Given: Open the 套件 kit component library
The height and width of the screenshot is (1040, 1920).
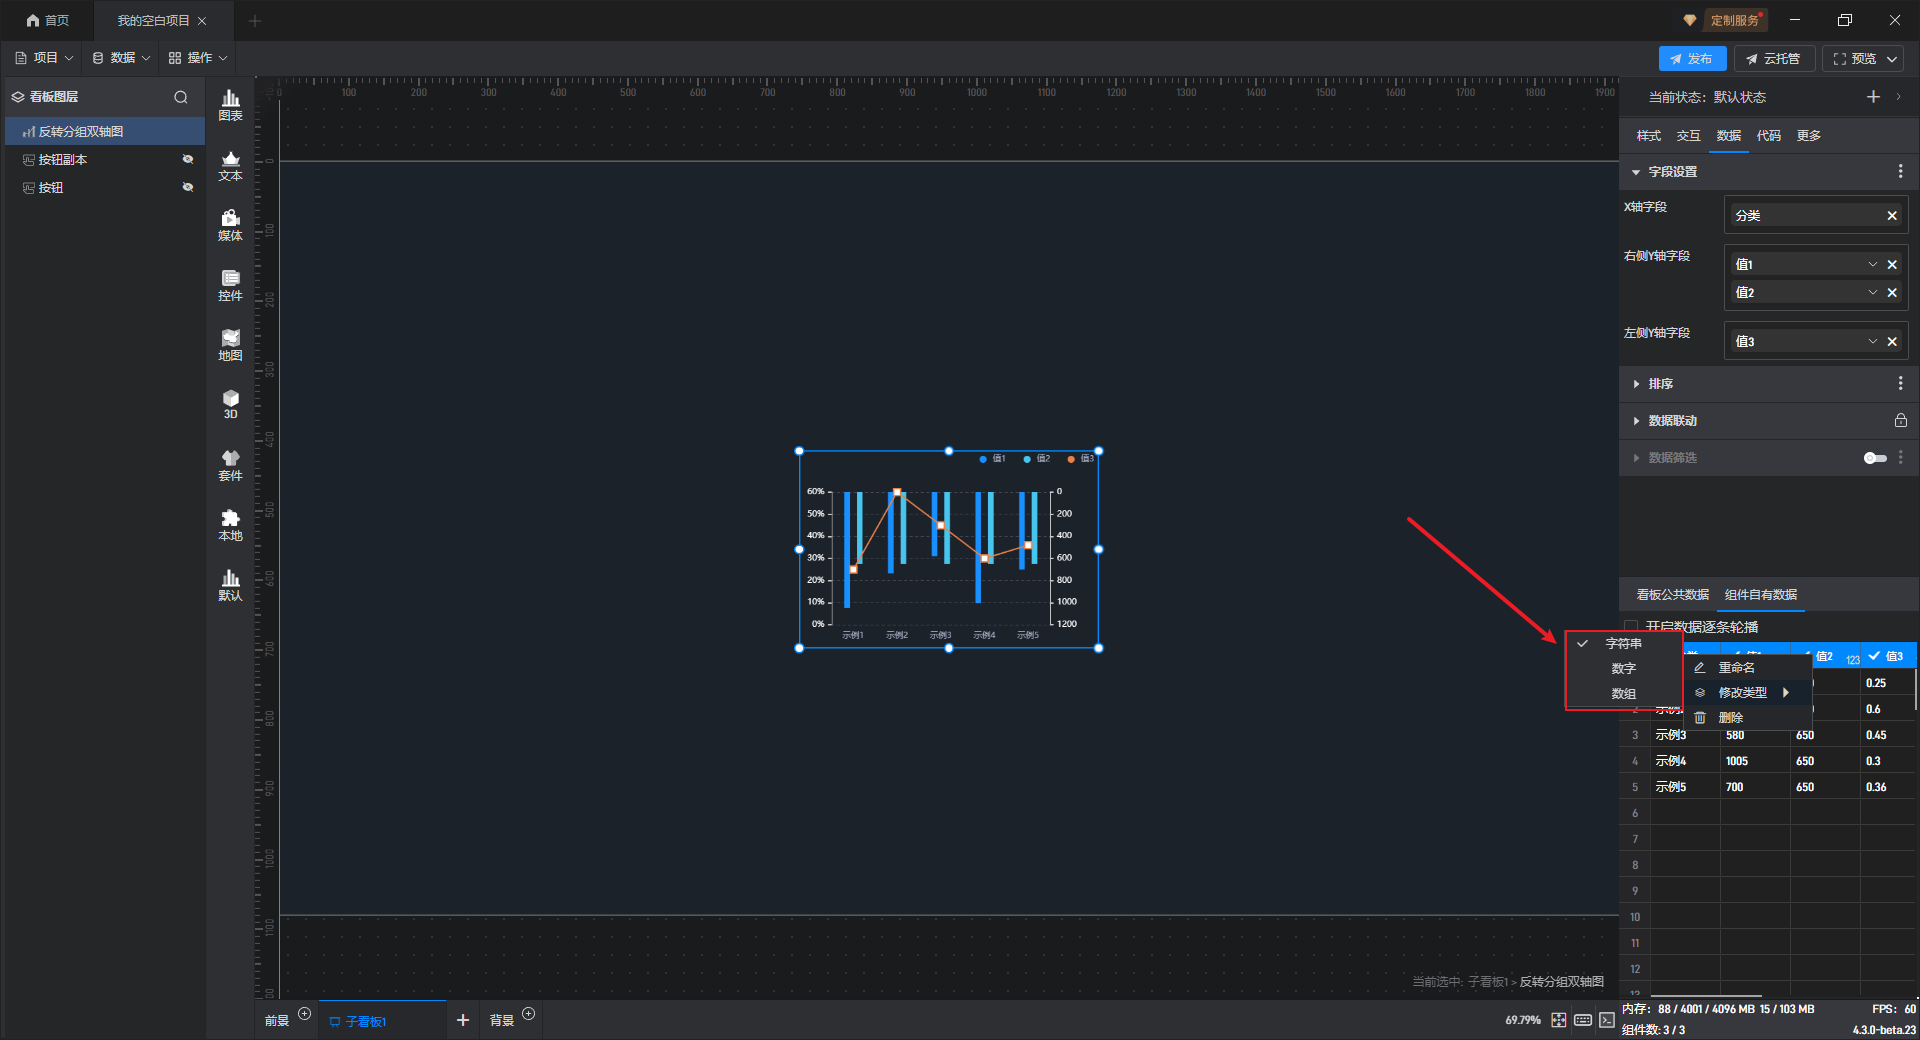Looking at the screenshot, I should pos(230,465).
